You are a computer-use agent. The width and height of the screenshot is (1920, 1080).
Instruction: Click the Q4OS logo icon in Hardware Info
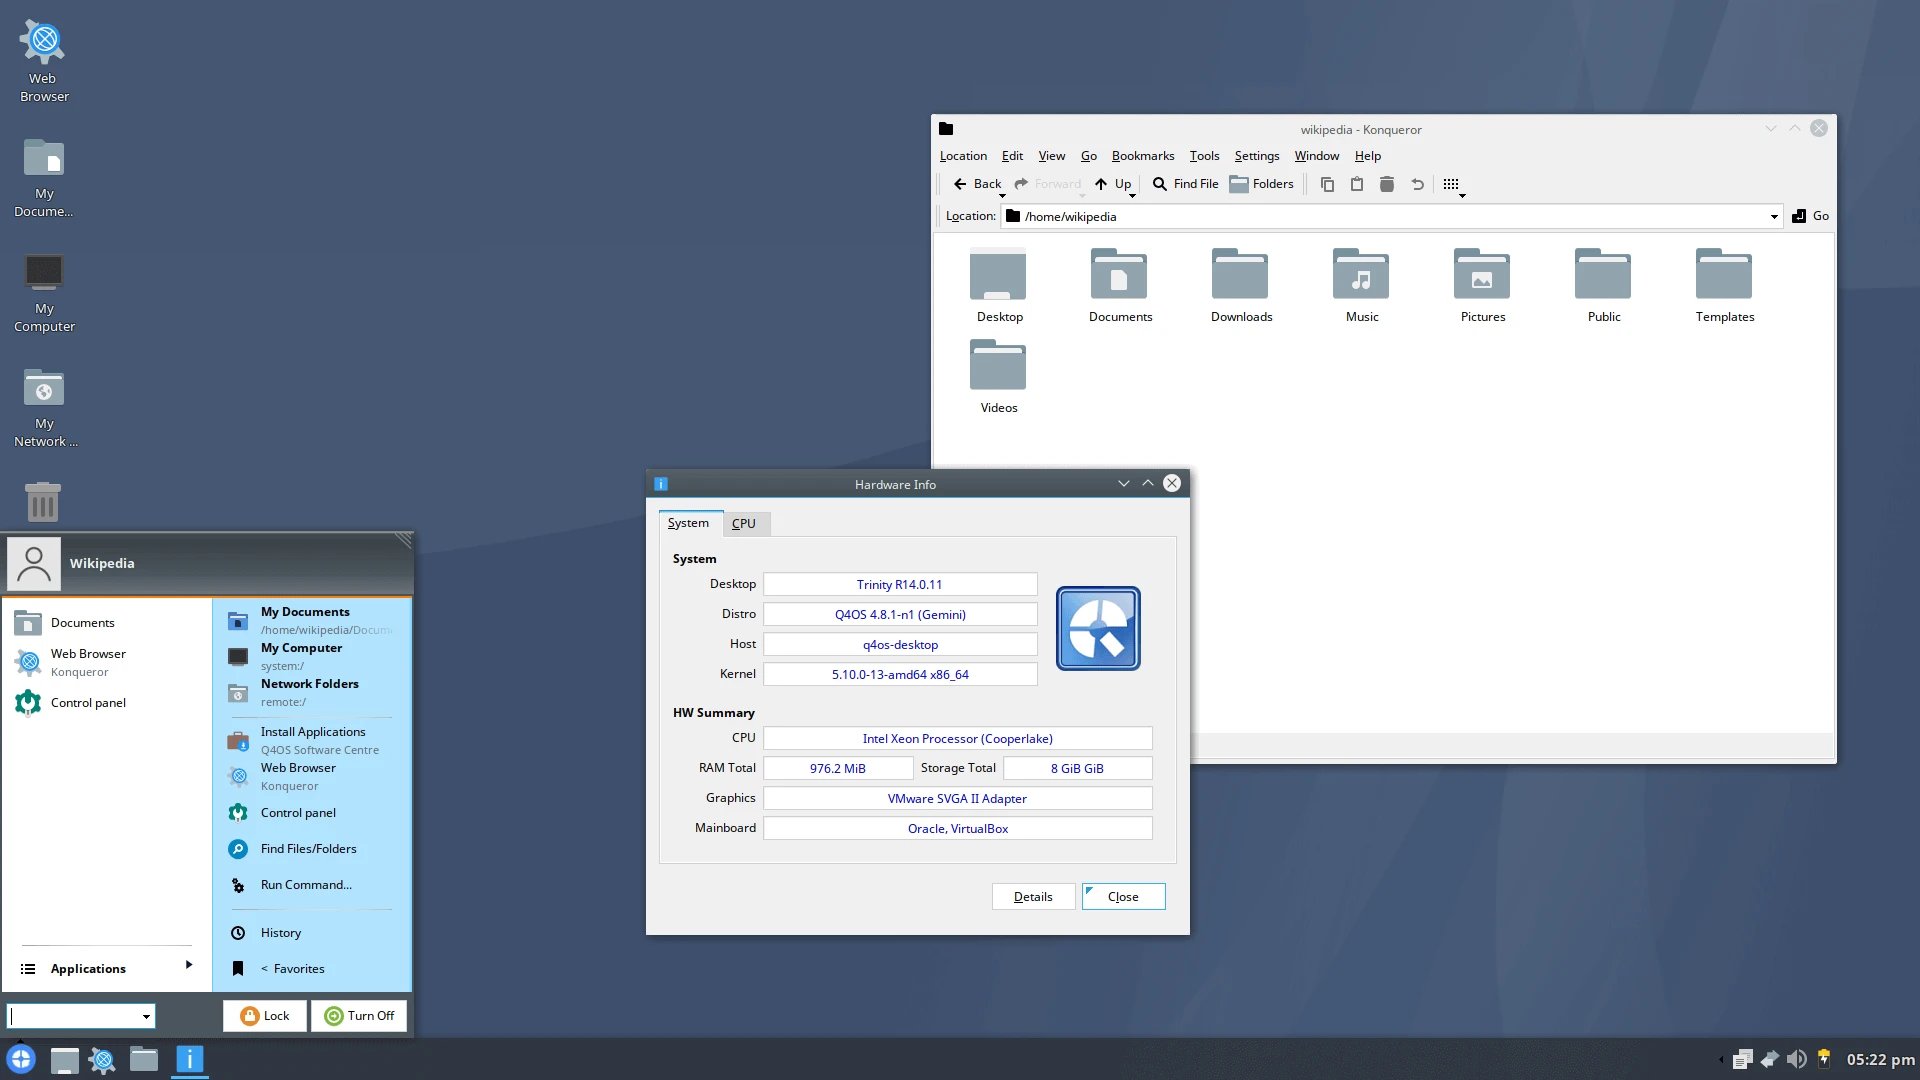point(1098,628)
